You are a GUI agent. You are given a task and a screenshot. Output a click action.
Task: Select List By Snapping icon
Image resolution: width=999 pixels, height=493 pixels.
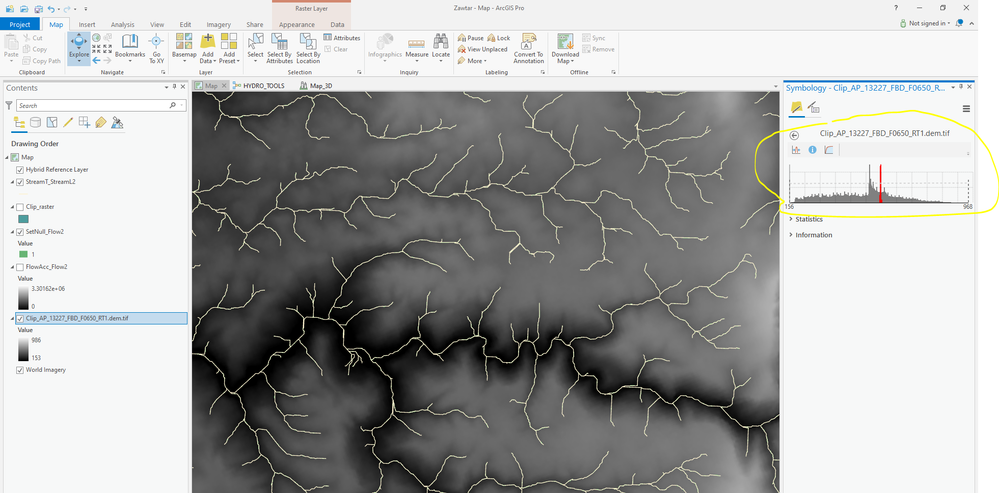pos(84,122)
